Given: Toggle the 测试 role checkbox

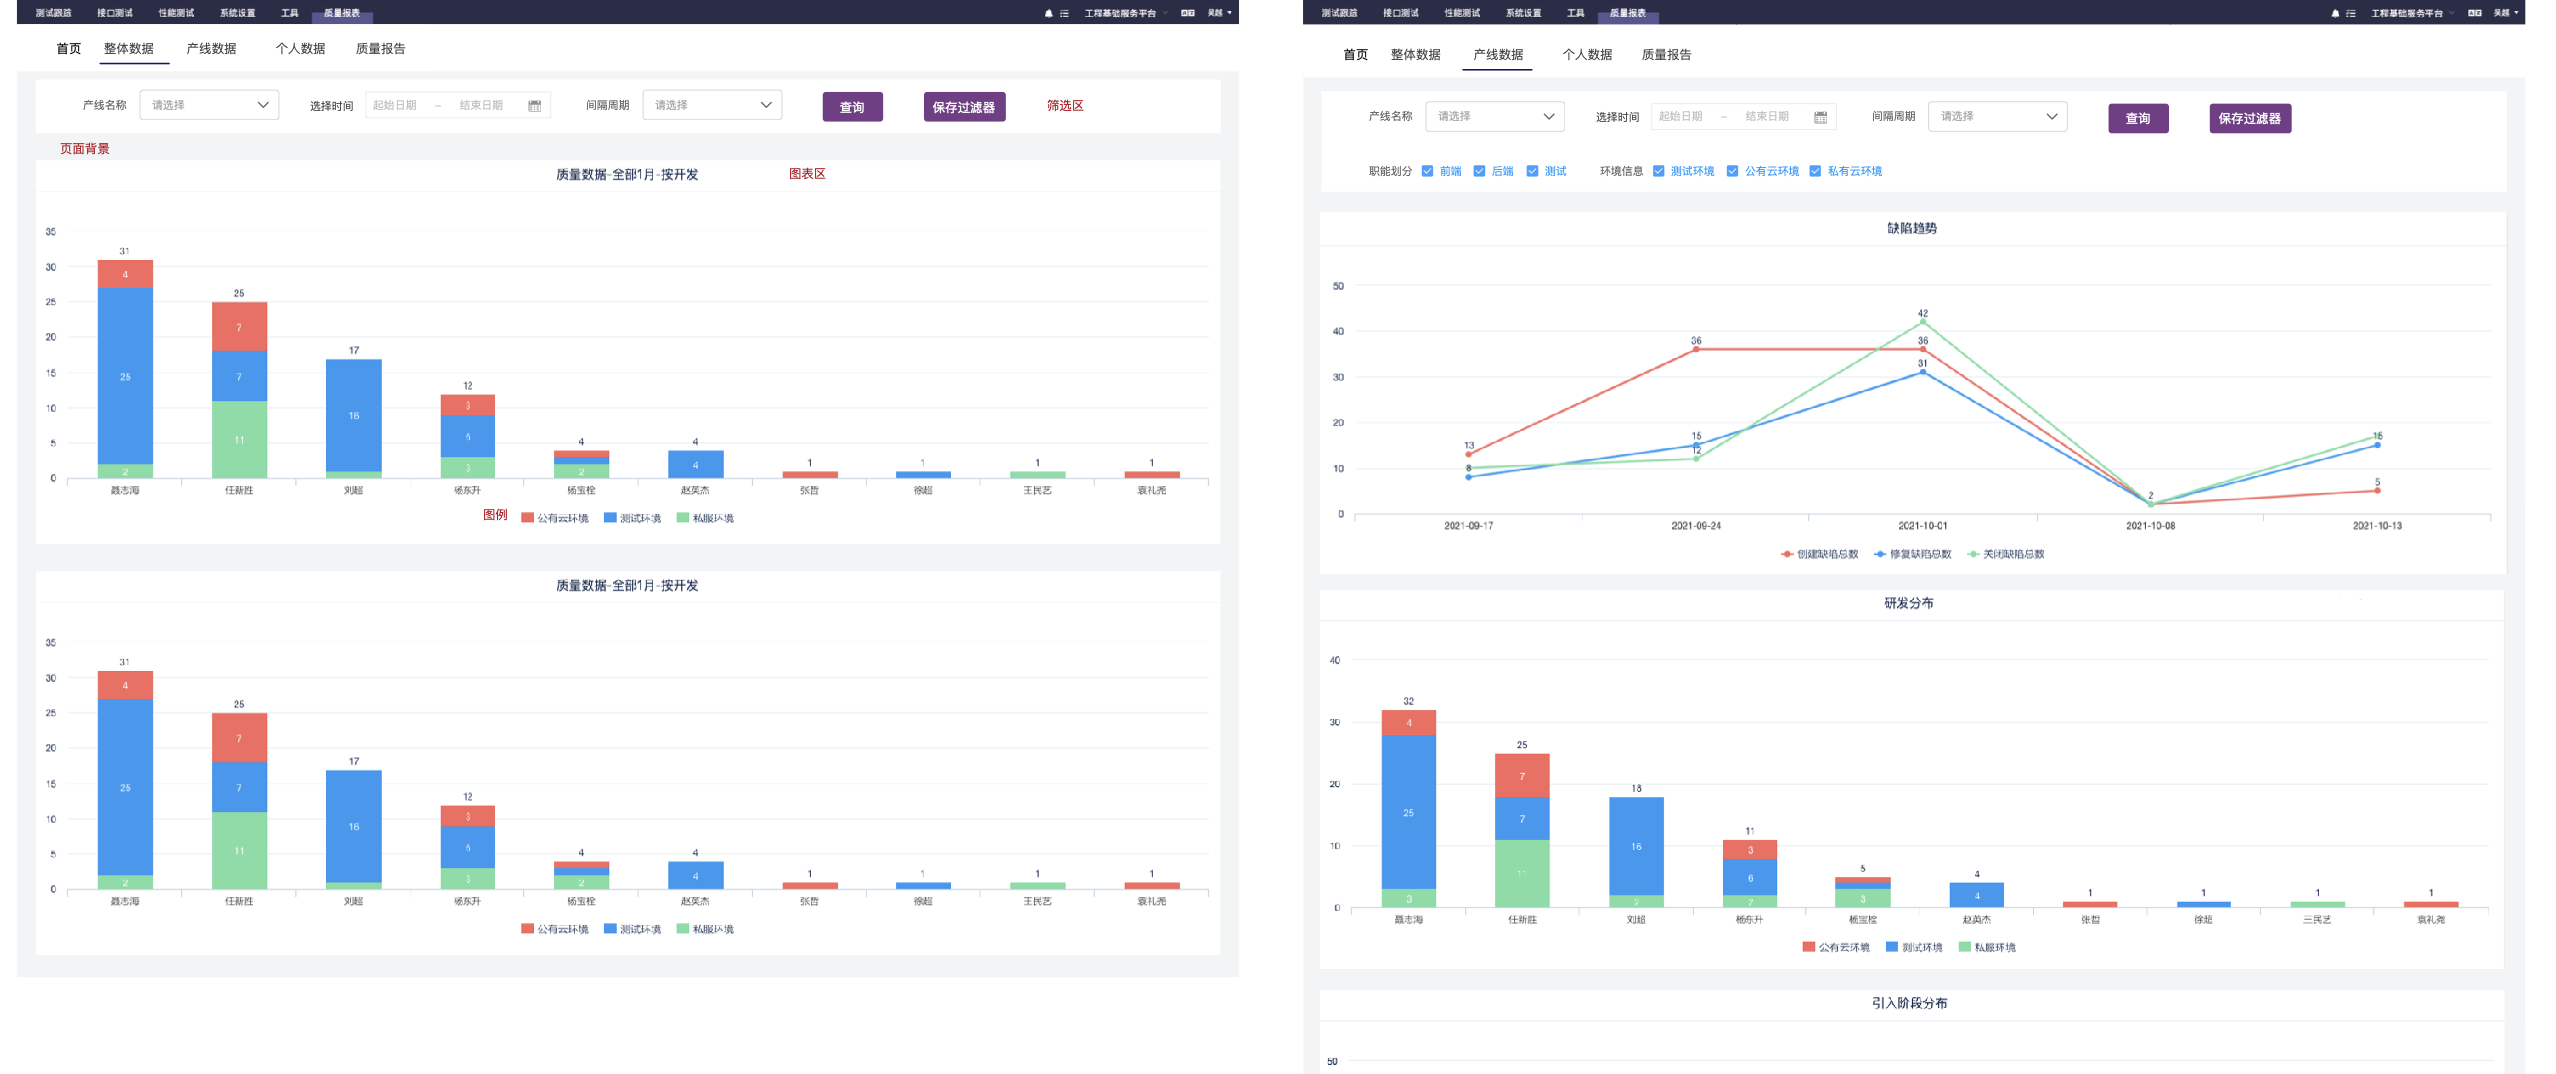Looking at the screenshot, I should point(1532,171).
